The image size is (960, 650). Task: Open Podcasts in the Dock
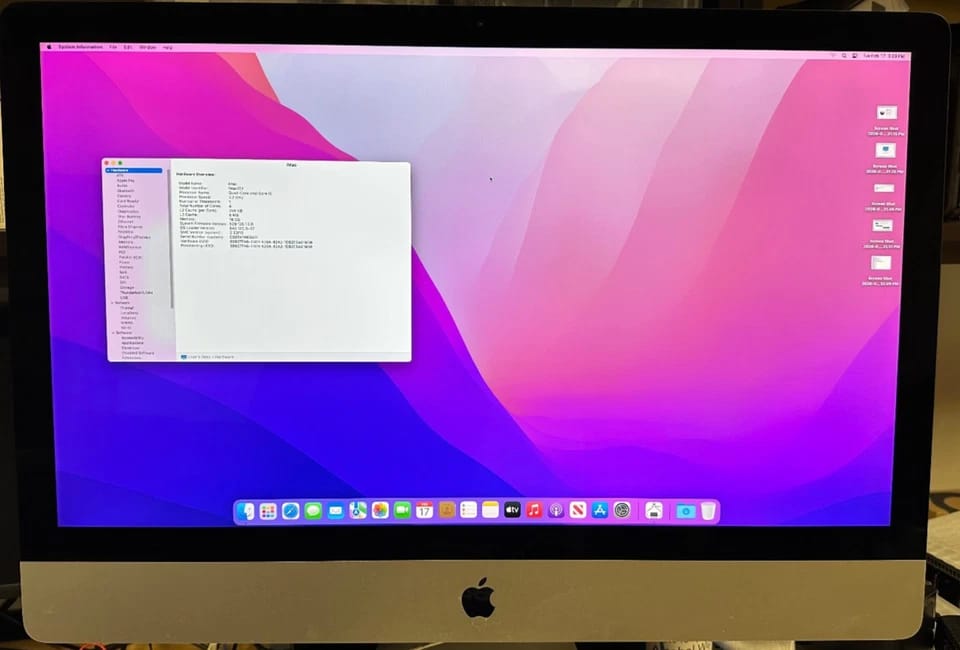(556, 510)
